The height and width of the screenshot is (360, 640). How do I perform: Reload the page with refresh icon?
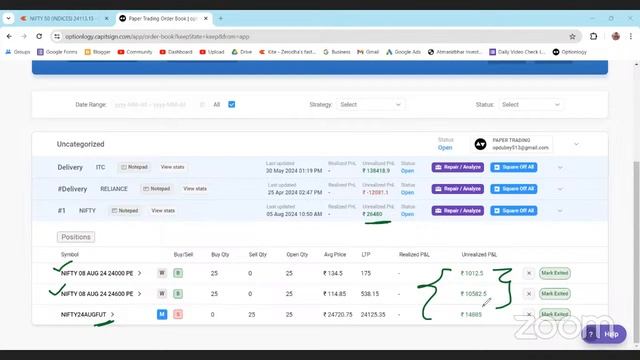(x=39, y=36)
